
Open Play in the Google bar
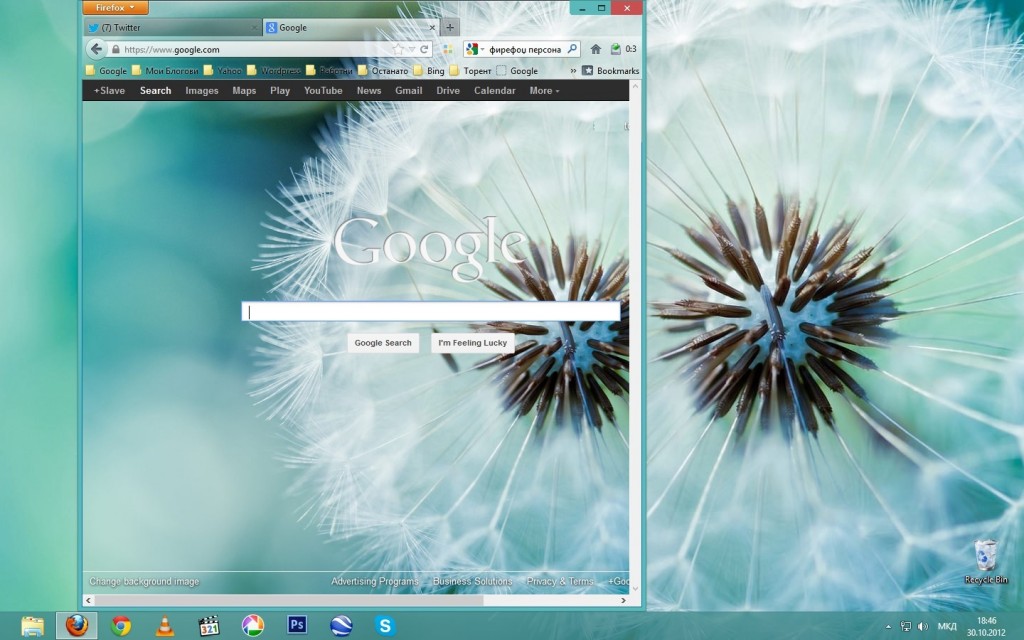(x=280, y=91)
